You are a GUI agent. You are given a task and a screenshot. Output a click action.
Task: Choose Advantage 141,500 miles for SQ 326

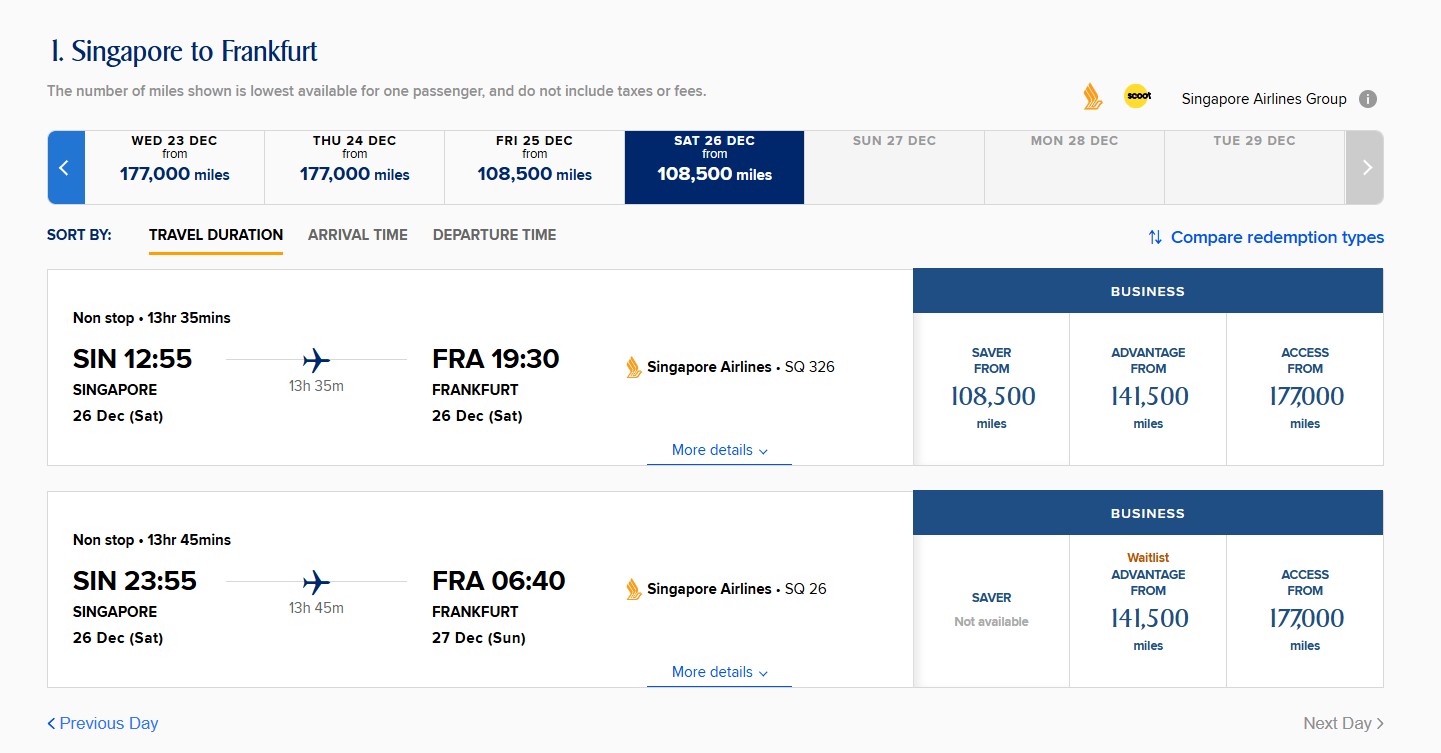tap(1148, 389)
